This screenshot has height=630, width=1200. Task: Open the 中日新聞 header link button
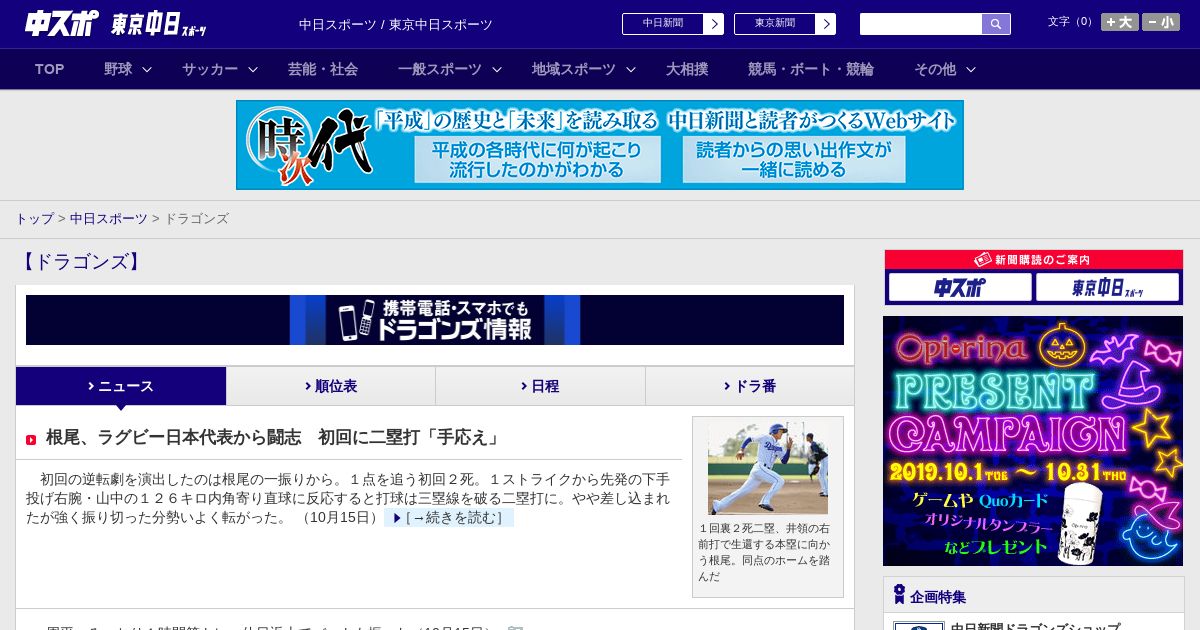[673, 24]
